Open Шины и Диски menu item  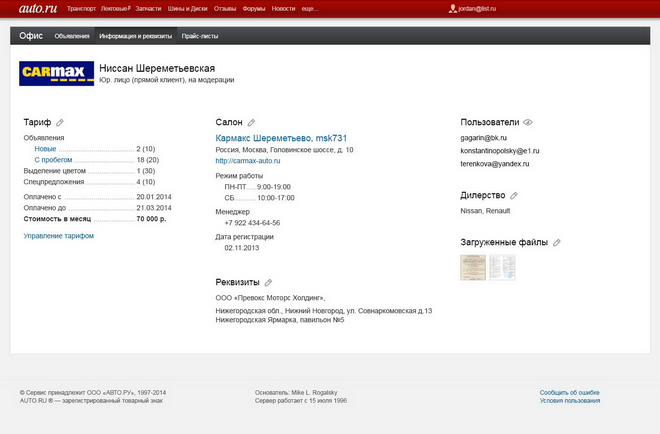pos(187,8)
